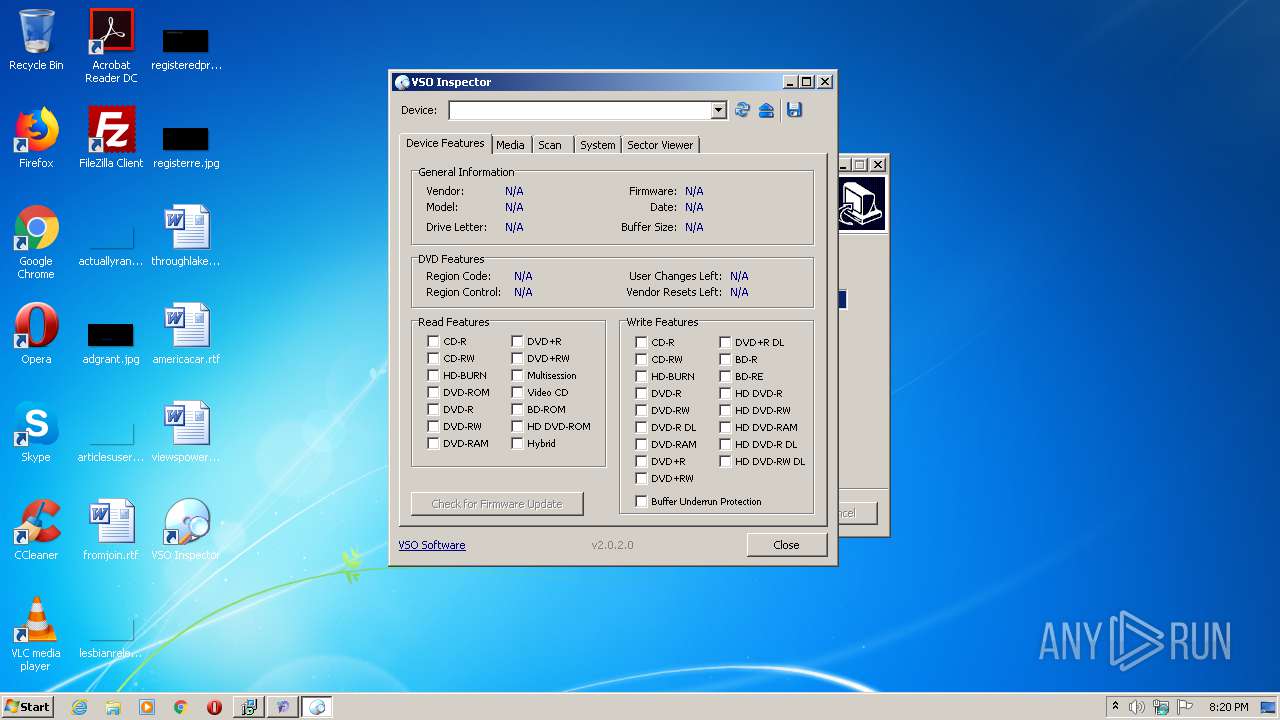This screenshot has width=1280, height=720.
Task: Select the fromjoin.rtf desktop file
Action: 111,530
